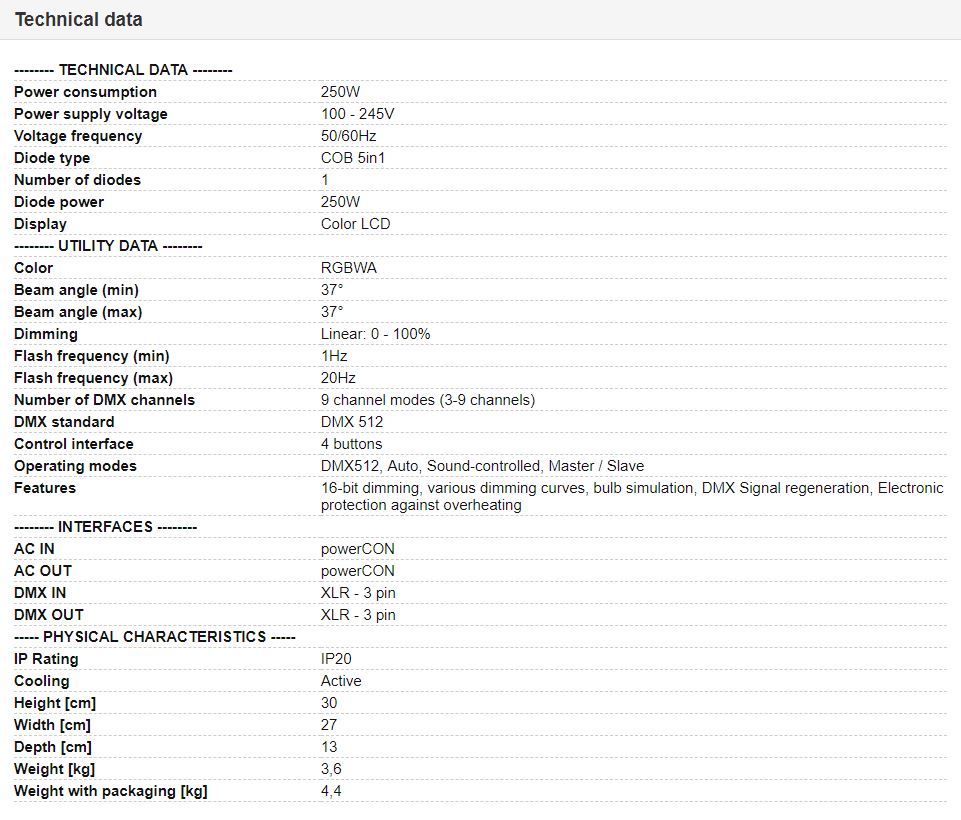Select the 'TECHNICAL DATA' section header
The width and height of the screenshot is (961, 820).
click(x=123, y=70)
